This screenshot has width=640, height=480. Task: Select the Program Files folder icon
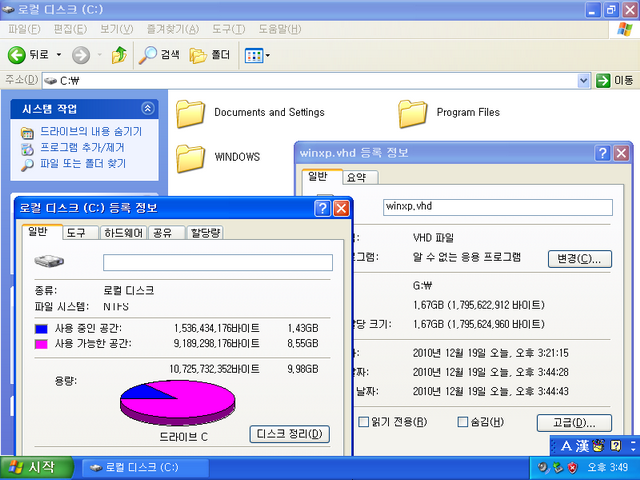413,114
